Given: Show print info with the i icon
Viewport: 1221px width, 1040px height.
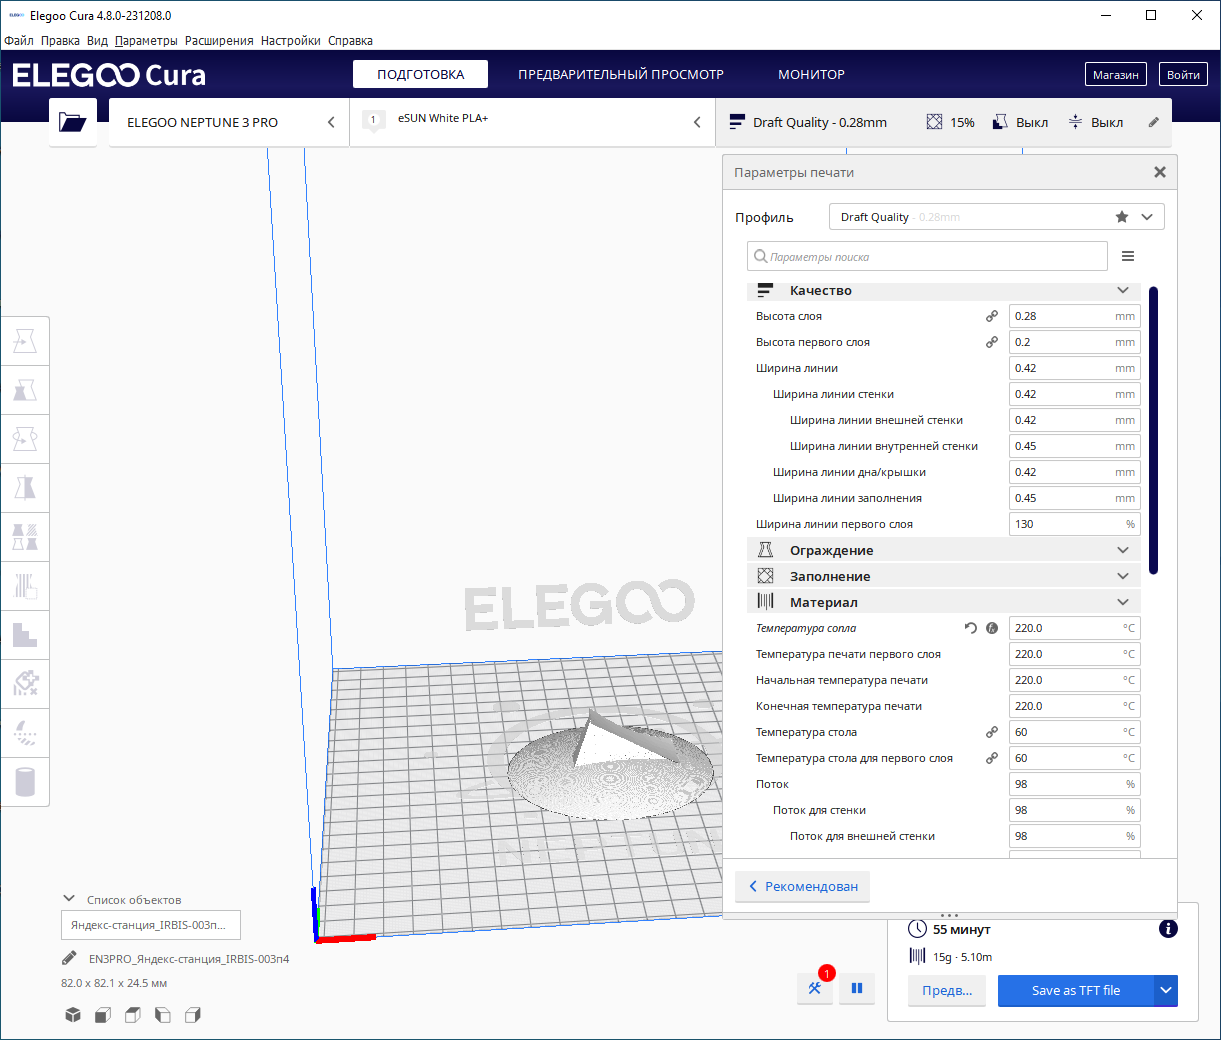Looking at the screenshot, I should pyautogui.click(x=1168, y=929).
